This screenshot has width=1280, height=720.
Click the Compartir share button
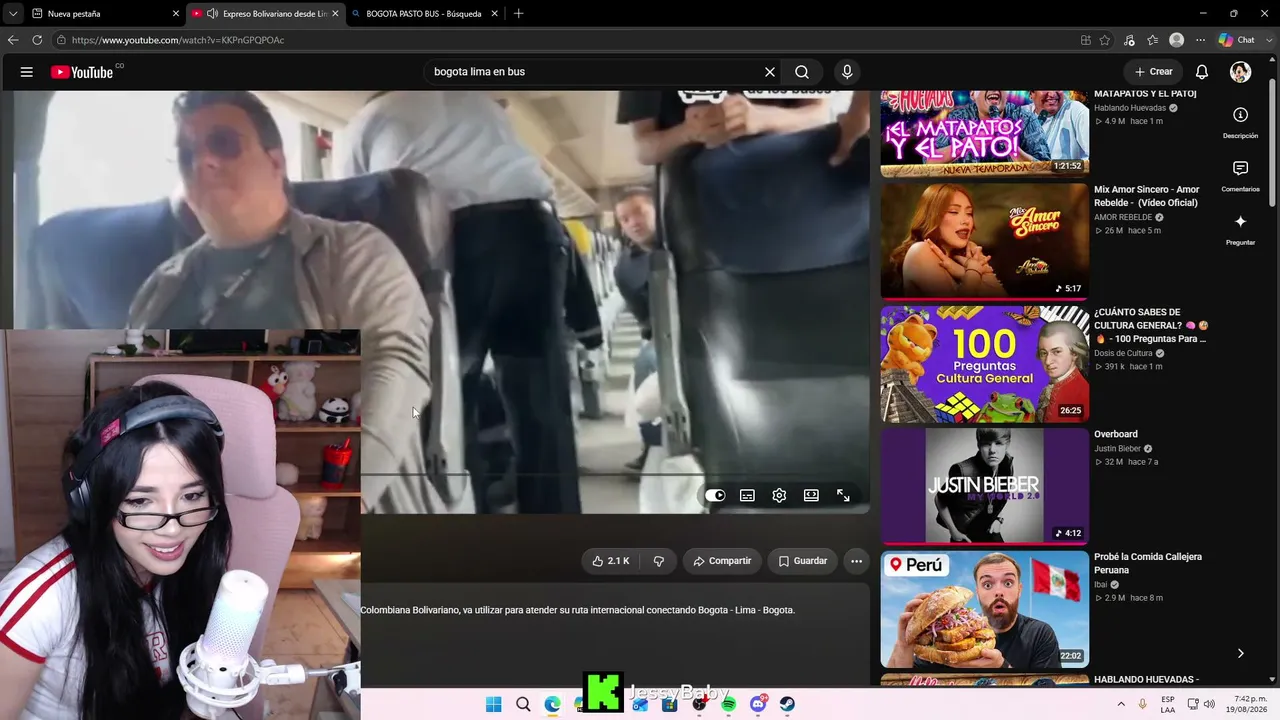(x=722, y=561)
